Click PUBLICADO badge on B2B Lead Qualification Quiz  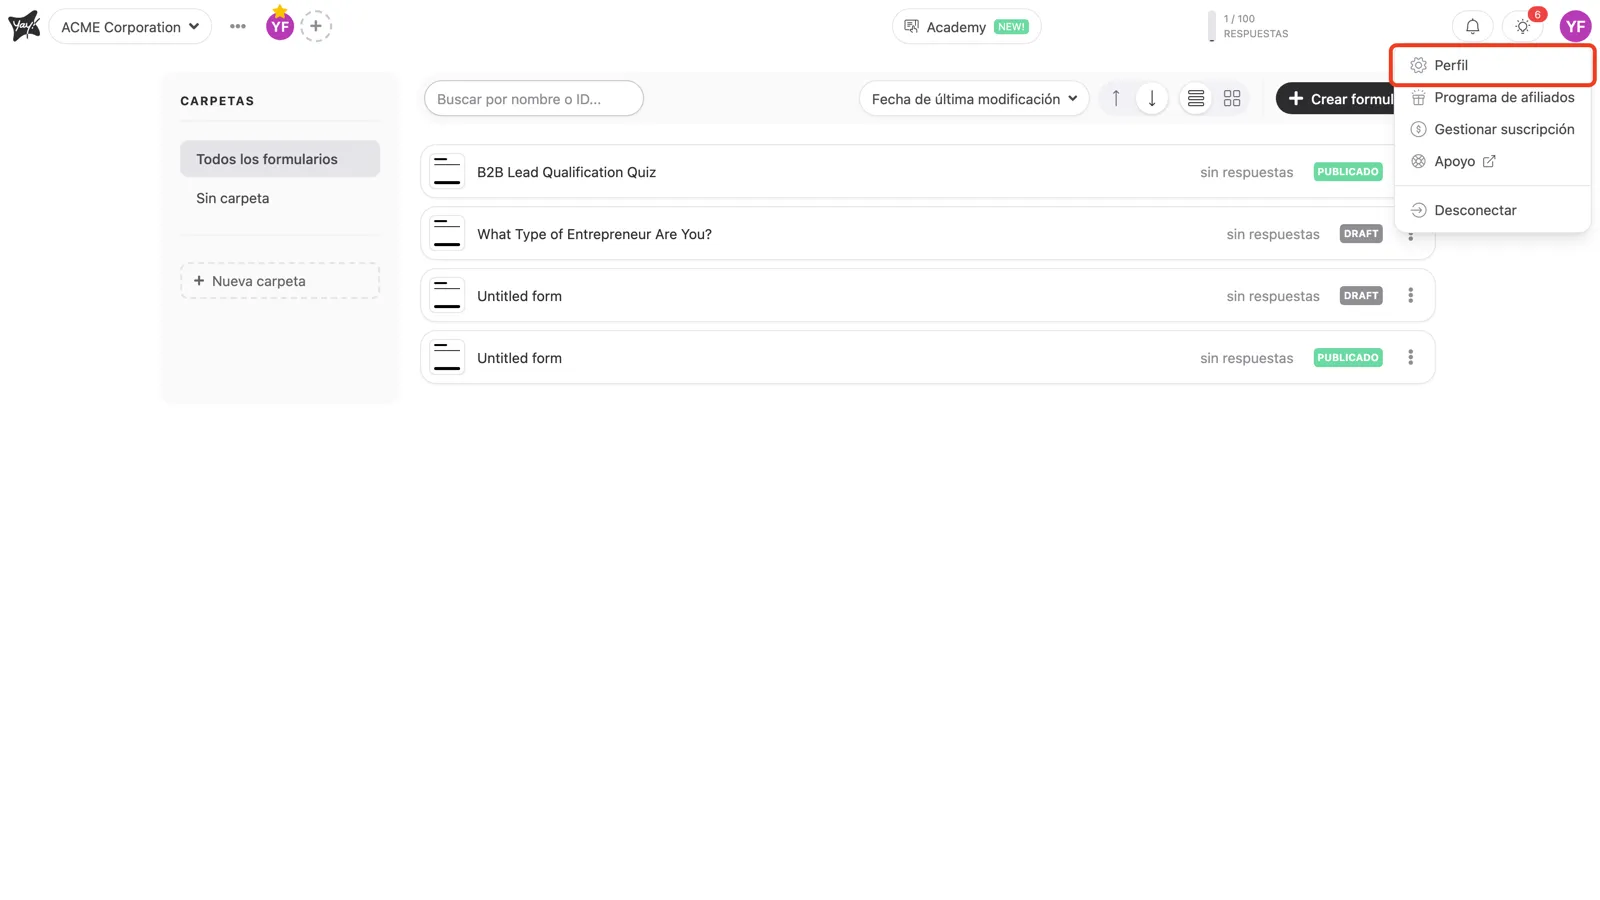[x=1348, y=172]
